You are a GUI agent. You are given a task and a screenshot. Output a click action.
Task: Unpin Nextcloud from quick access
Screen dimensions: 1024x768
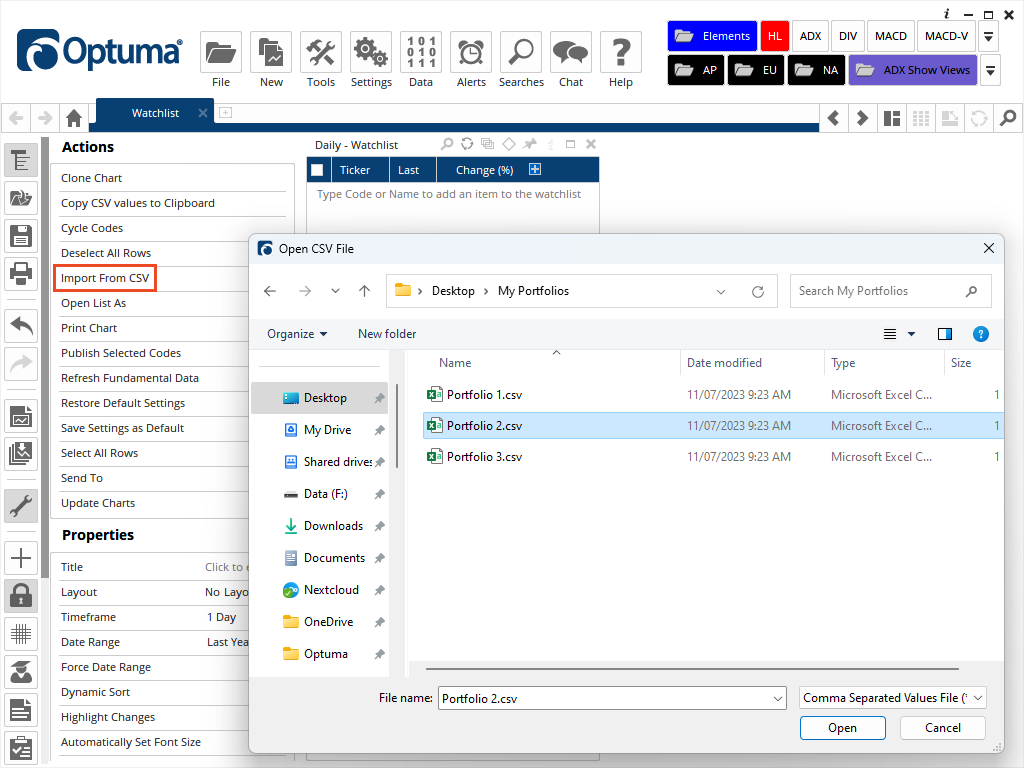(379, 590)
